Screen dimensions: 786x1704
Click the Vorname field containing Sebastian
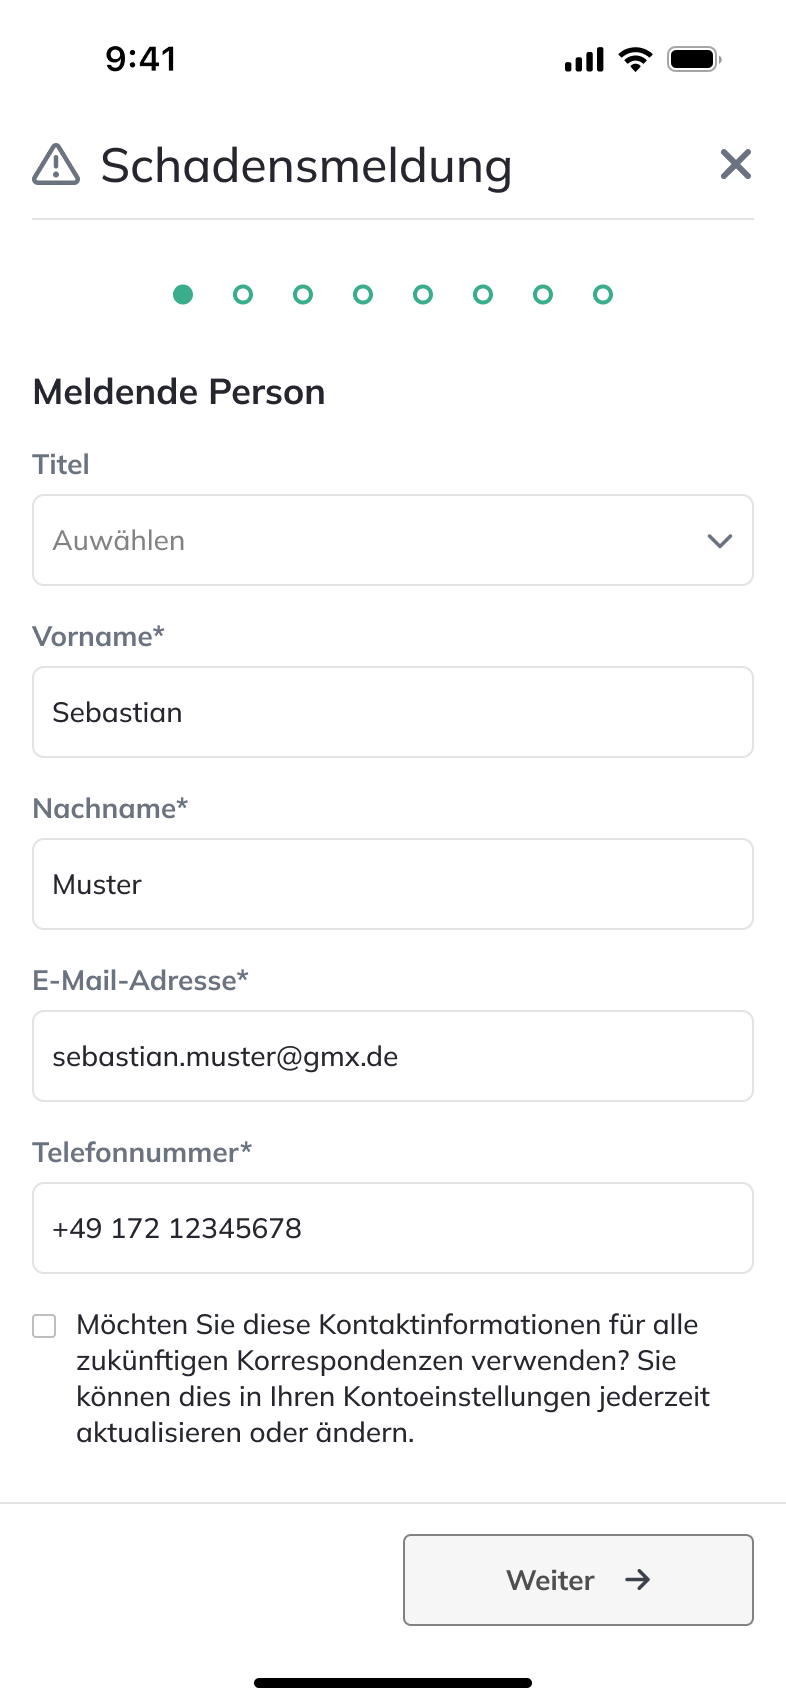[392, 712]
